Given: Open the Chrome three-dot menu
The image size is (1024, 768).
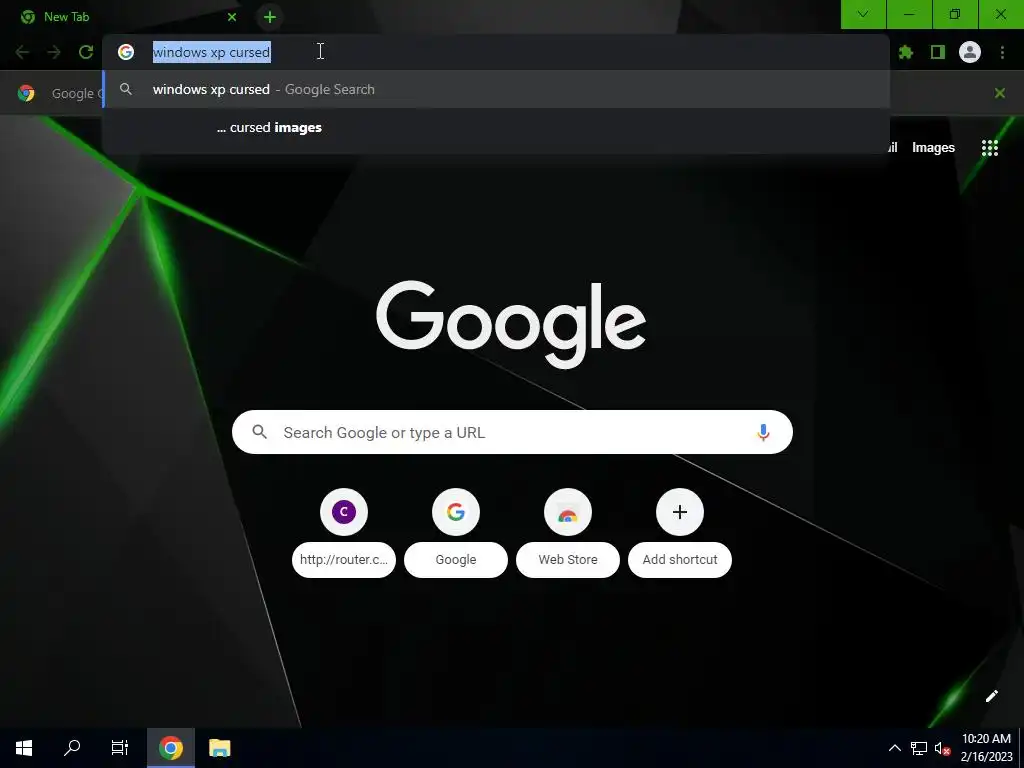Looking at the screenshot, I should tap(1002, 52).
